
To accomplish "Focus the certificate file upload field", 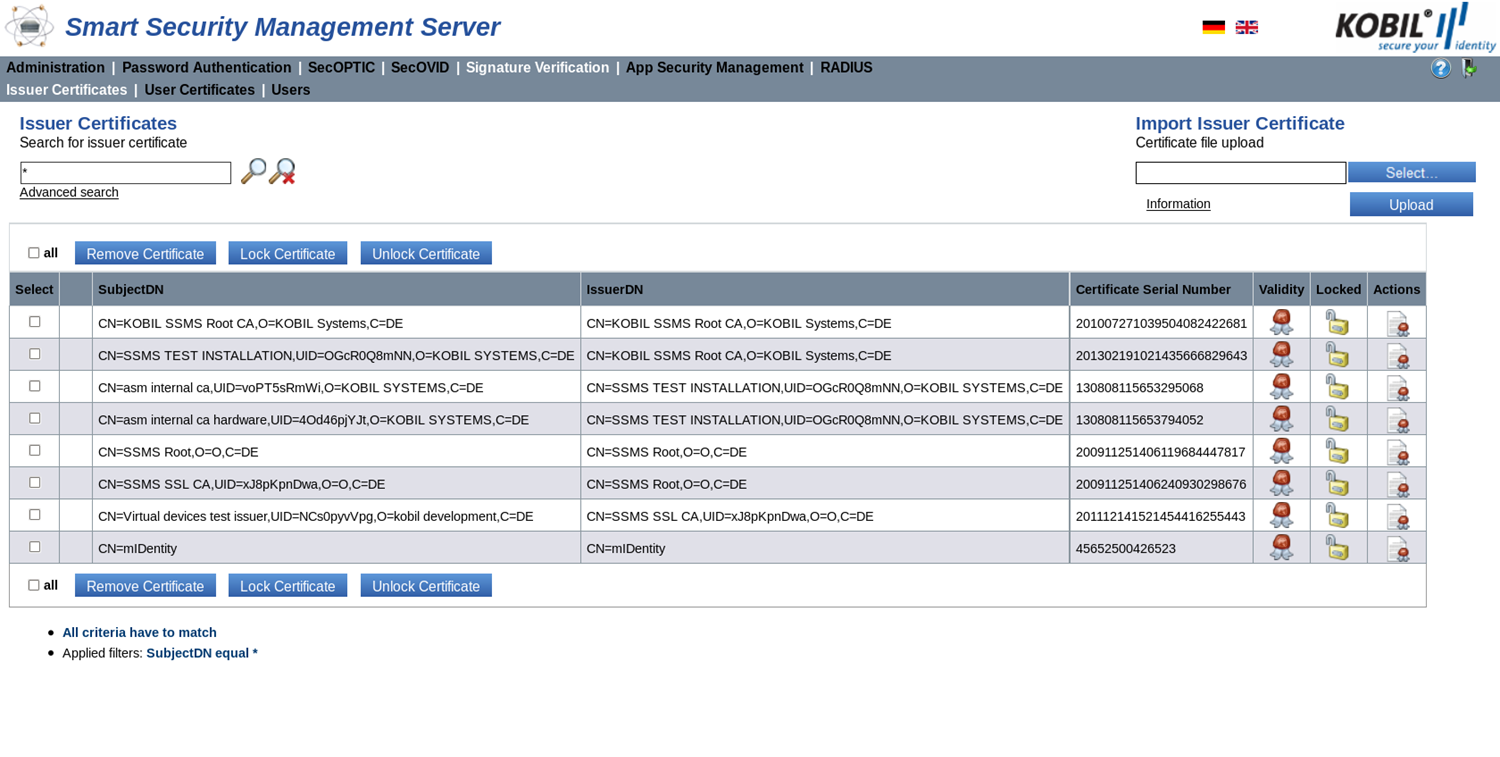I will tap(1240, 173).
